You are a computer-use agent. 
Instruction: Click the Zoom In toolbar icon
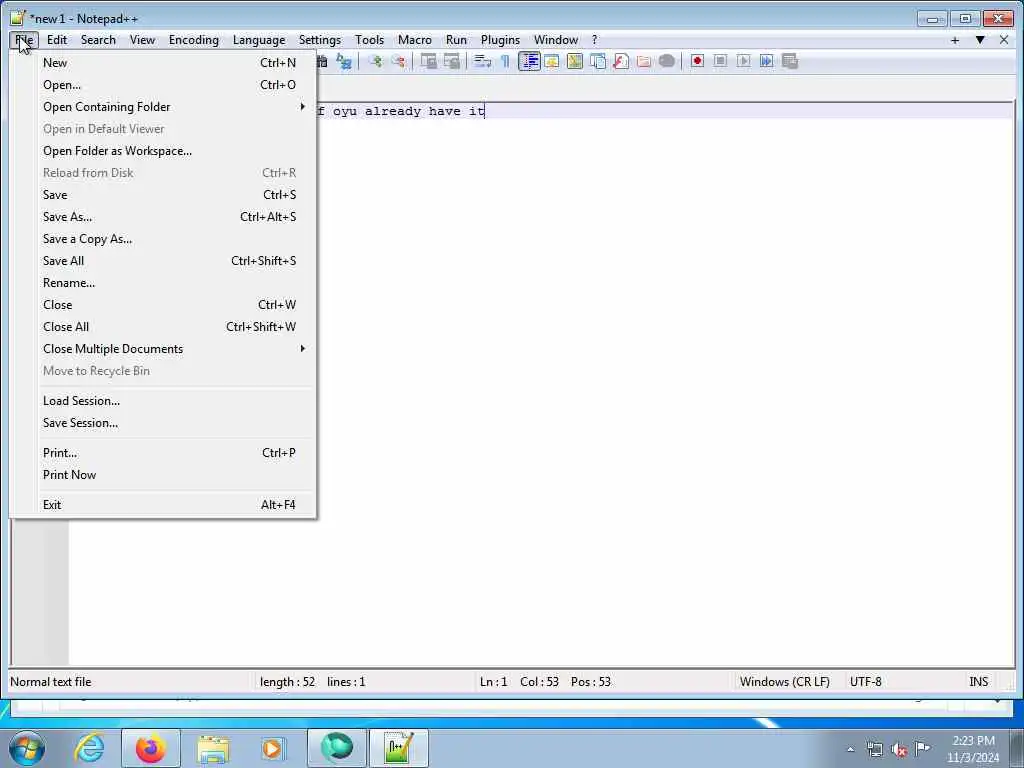click(375, 61)
